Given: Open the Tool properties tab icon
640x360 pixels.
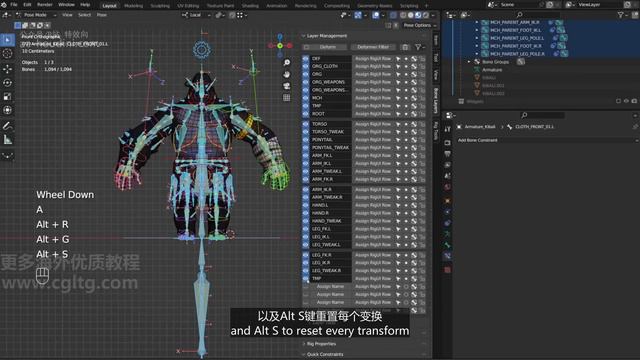Looking at the screenshot, I should point(447,129).
